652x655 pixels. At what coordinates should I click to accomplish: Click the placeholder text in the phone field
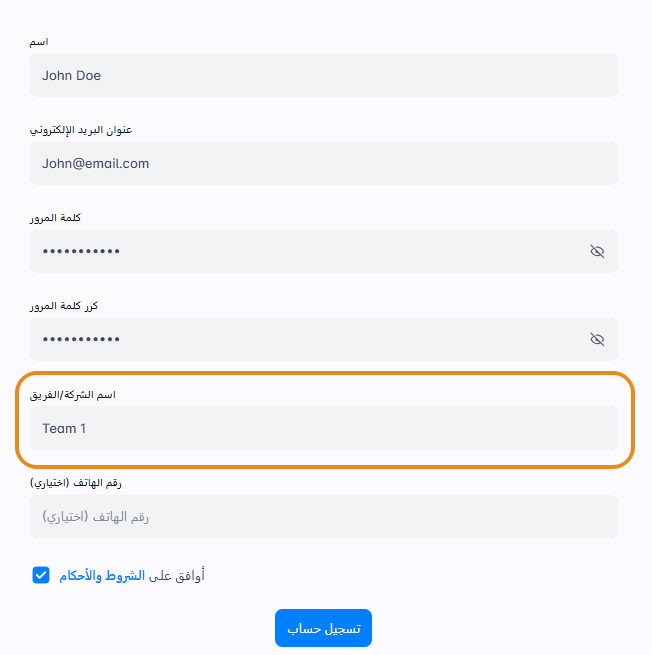click(x=95, y=517)
